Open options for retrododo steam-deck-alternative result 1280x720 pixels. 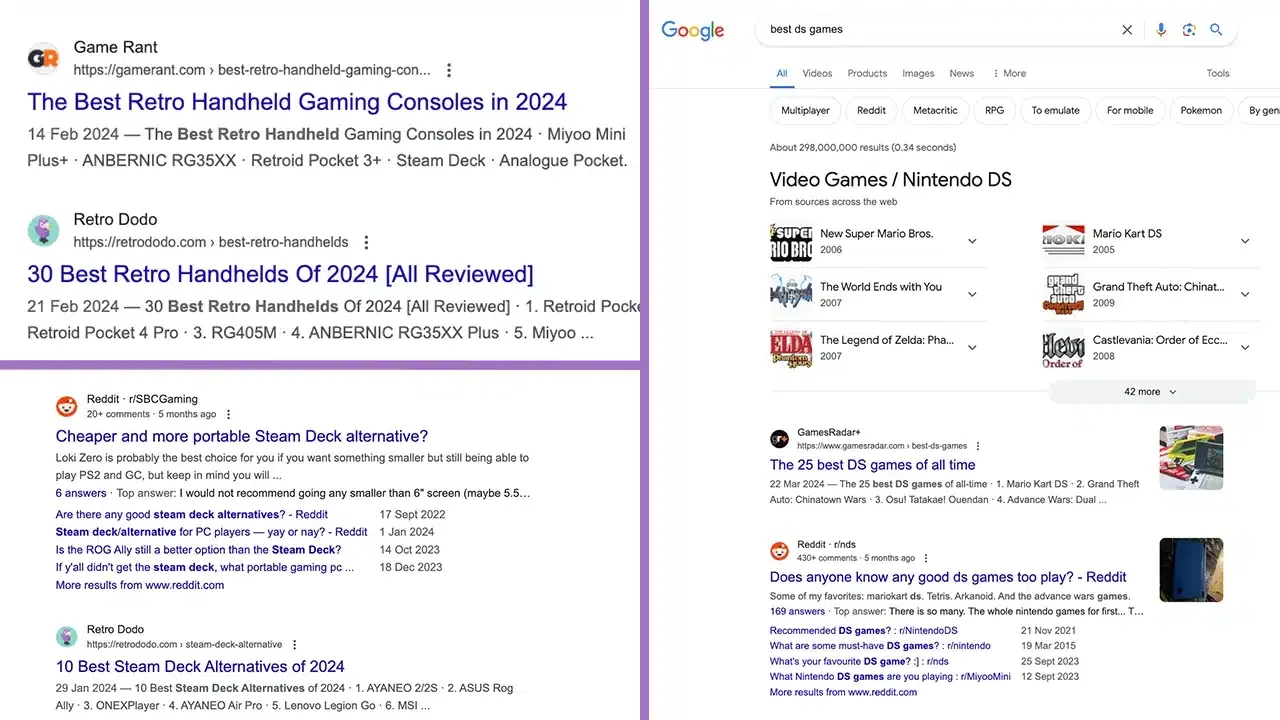click(x=294, y=645)
